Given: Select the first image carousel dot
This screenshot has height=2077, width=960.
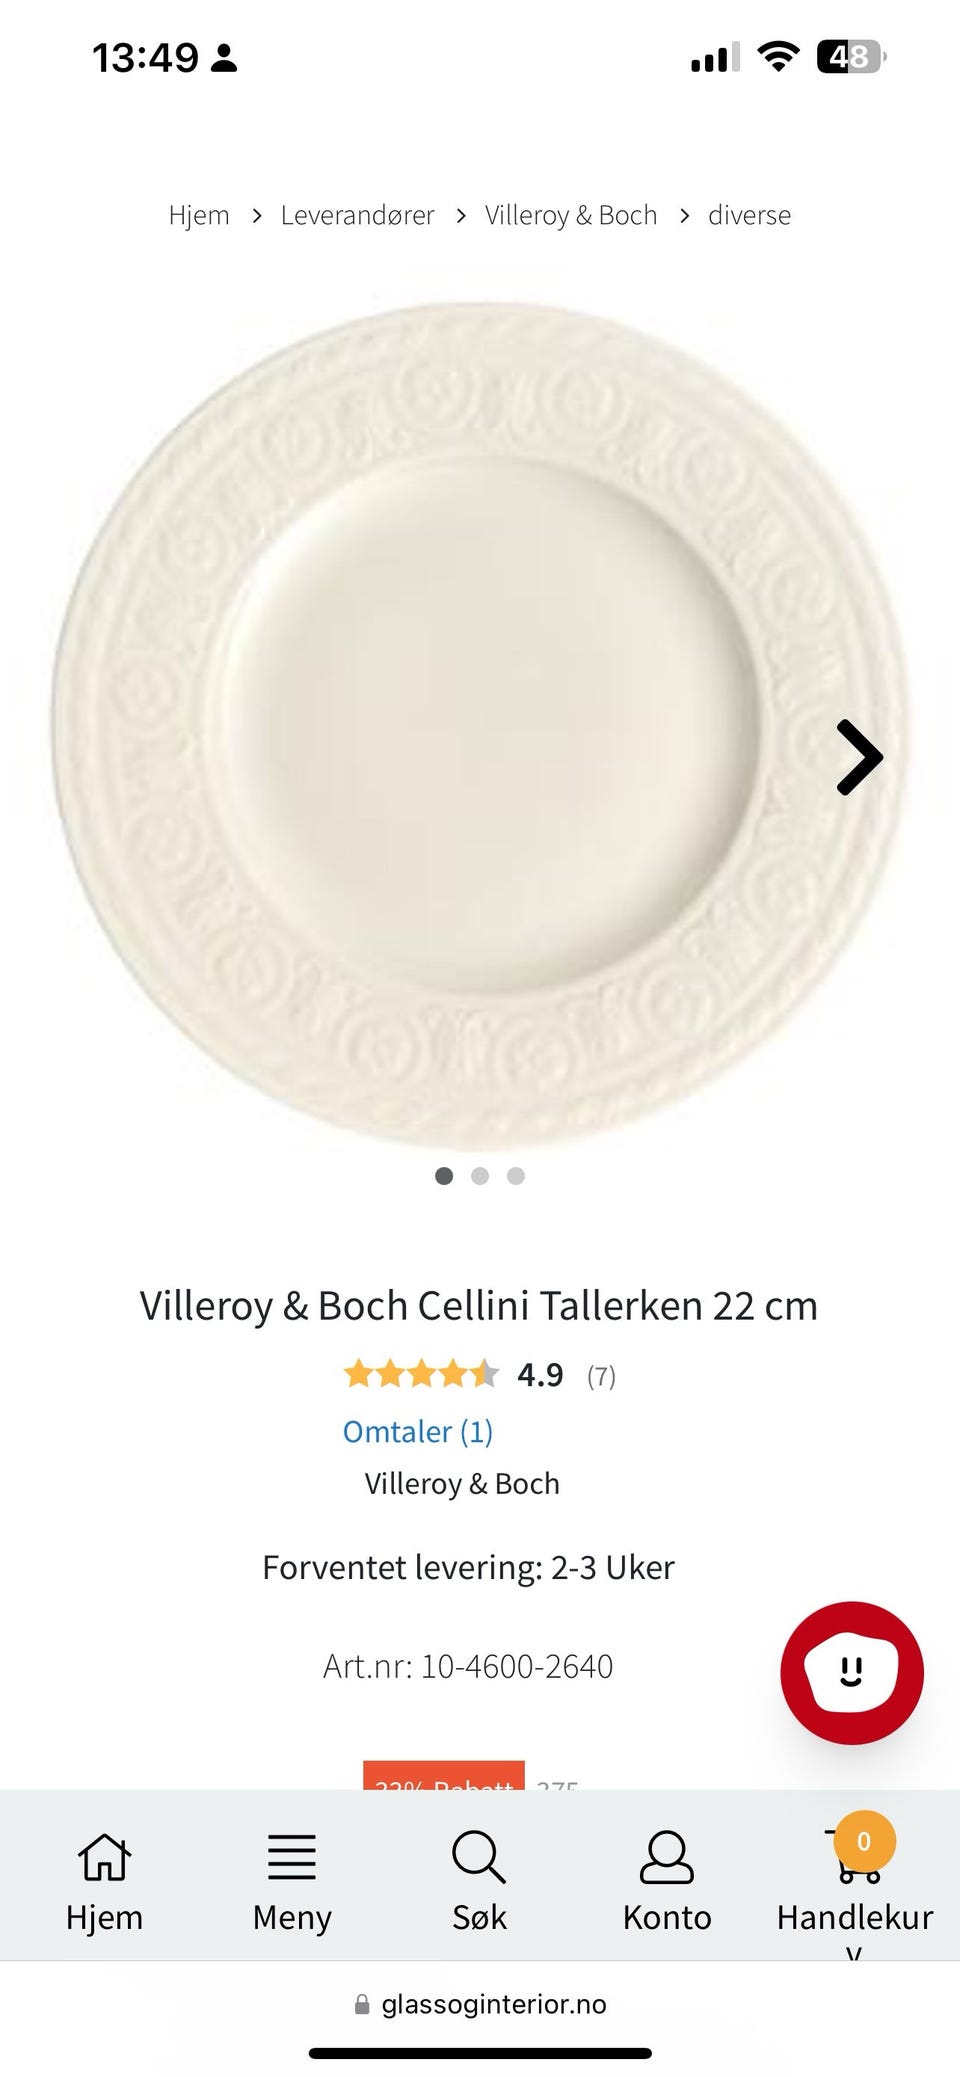Looking at the screenshot, I should pyautogui.click(x=444, y=1176).
